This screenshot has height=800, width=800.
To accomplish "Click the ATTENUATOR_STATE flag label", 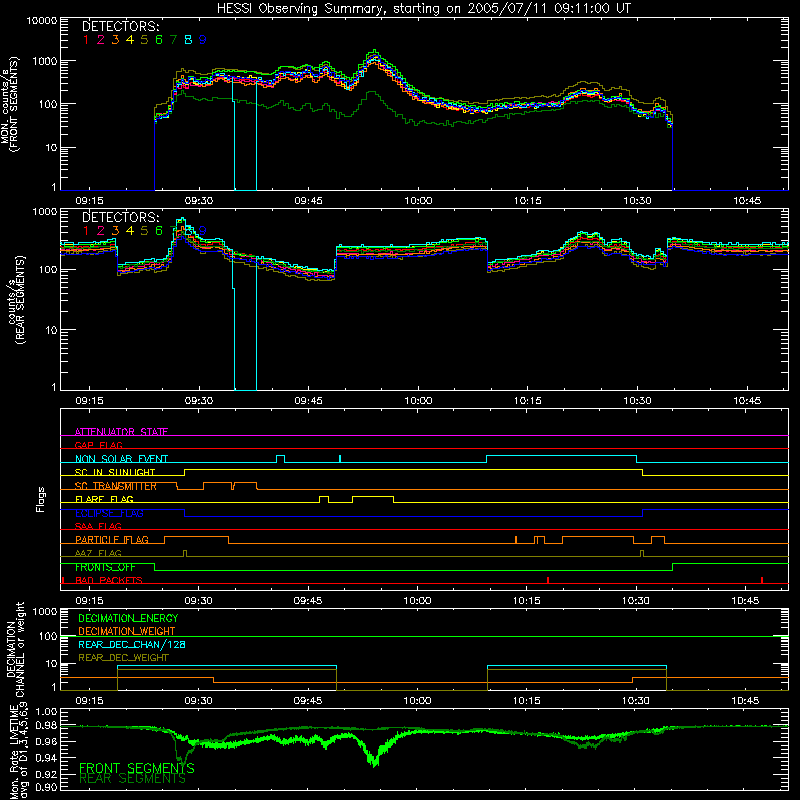I will click(x=121, y=432).
